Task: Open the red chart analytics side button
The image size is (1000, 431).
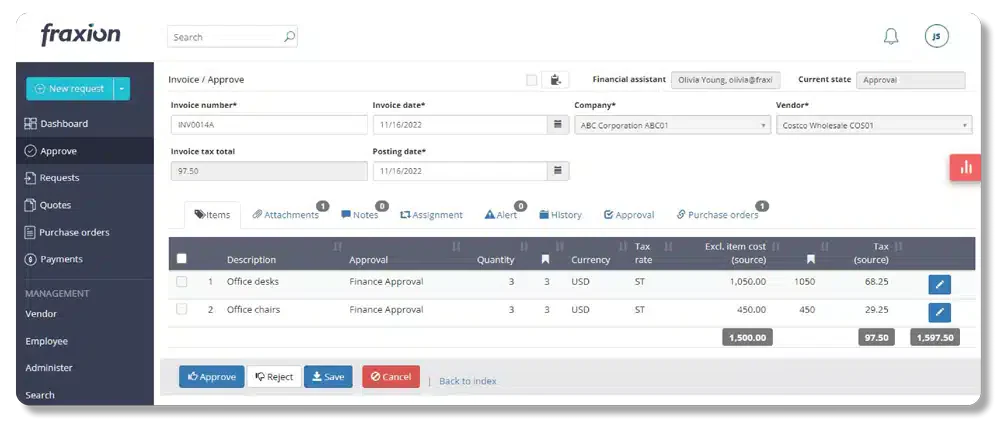Action: point(966,168)
